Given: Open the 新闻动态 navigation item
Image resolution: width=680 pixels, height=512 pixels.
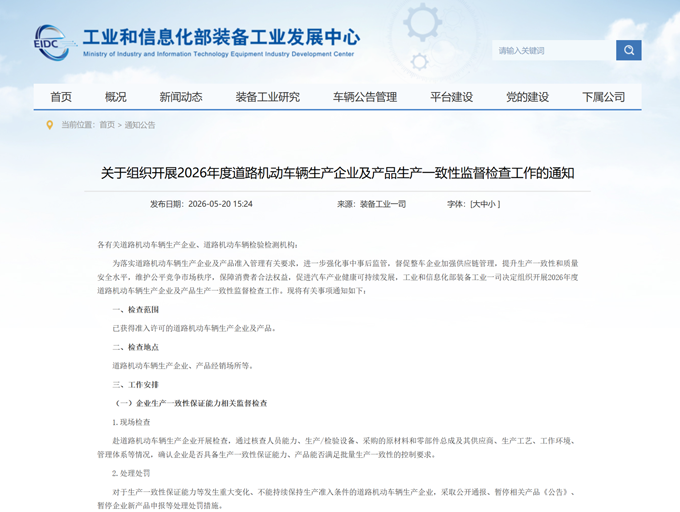Looking at the screenshot, I should [181, 97].
